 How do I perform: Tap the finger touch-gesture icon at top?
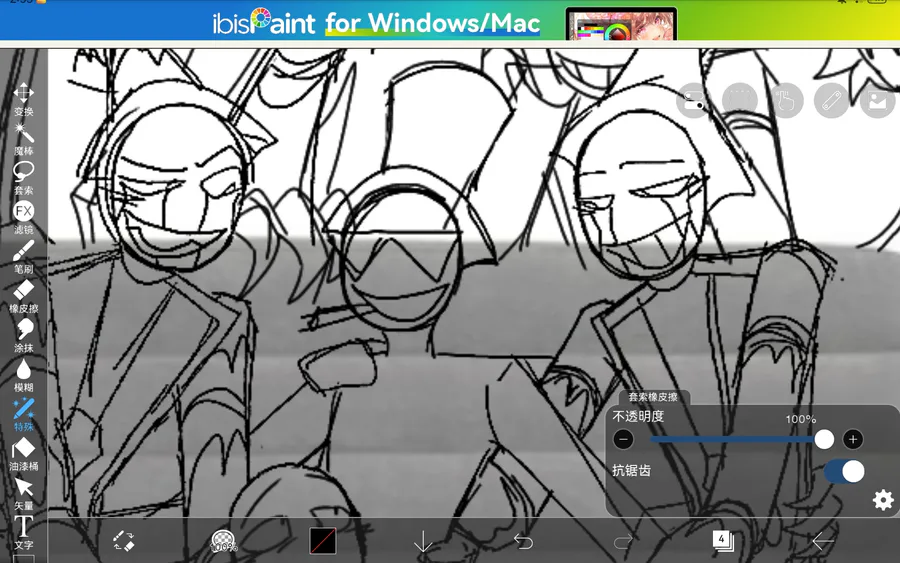pos(786,101)
